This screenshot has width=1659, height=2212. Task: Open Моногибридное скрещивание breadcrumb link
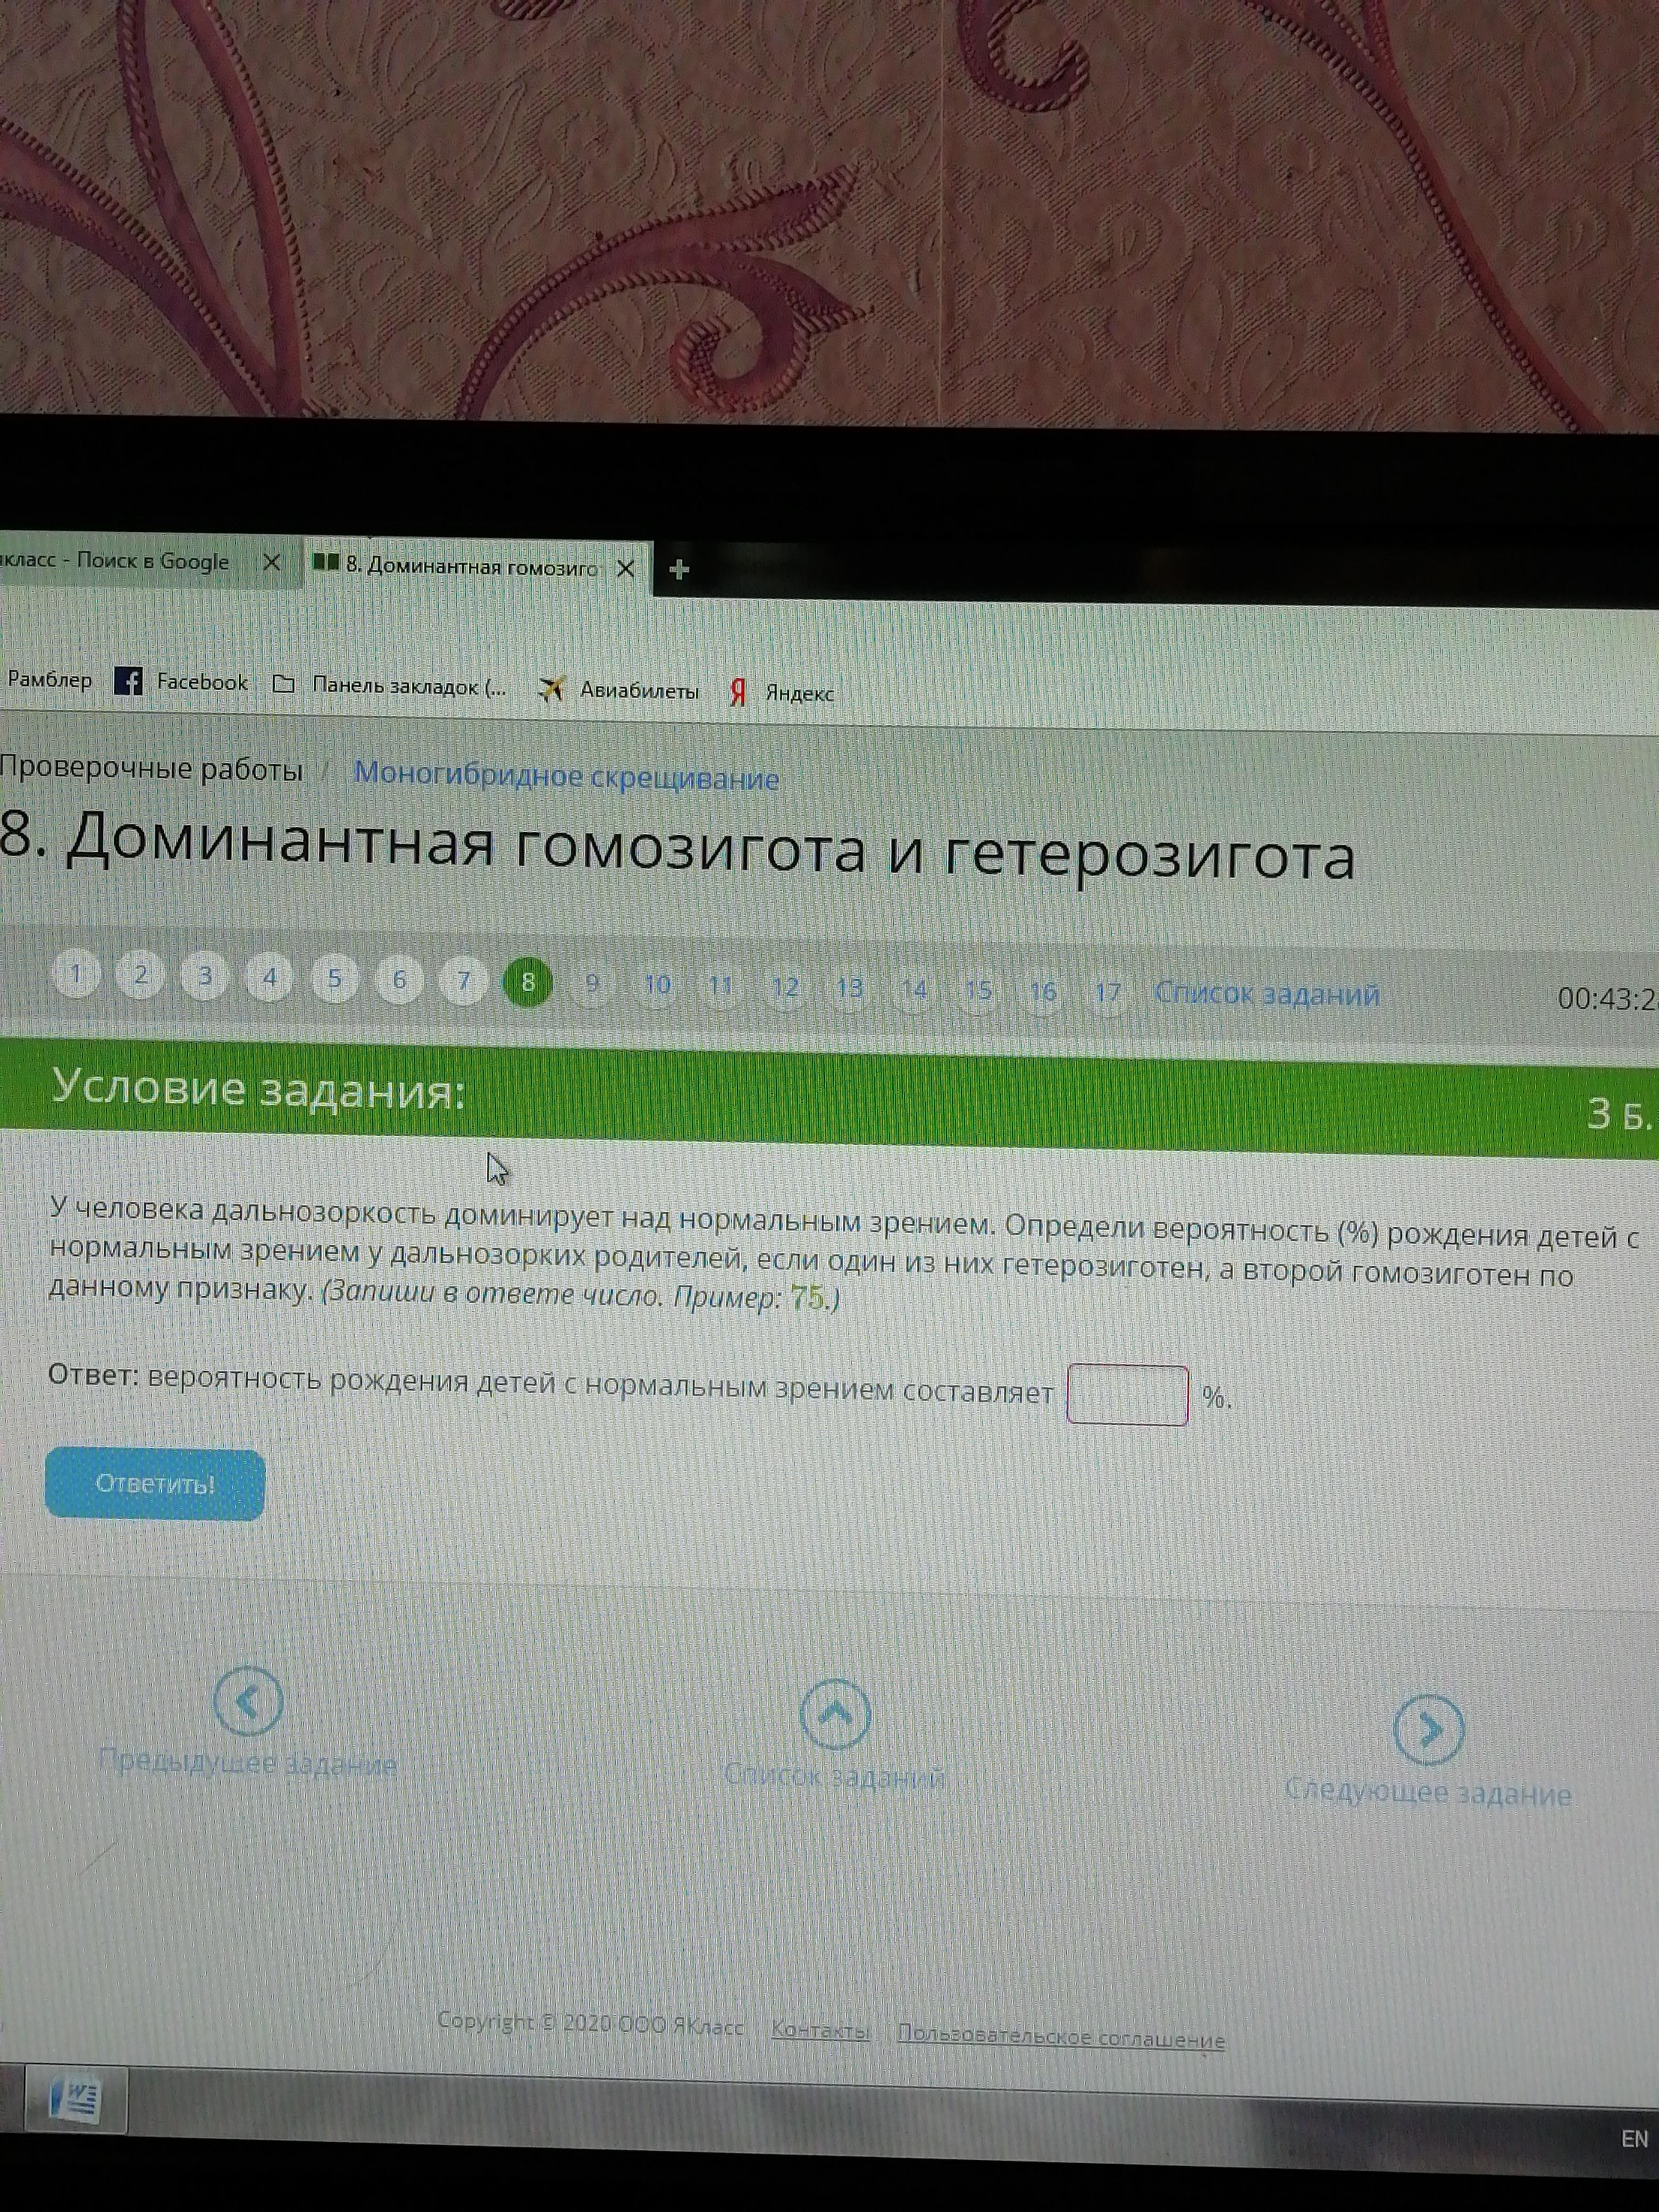(x=566, y=777)
